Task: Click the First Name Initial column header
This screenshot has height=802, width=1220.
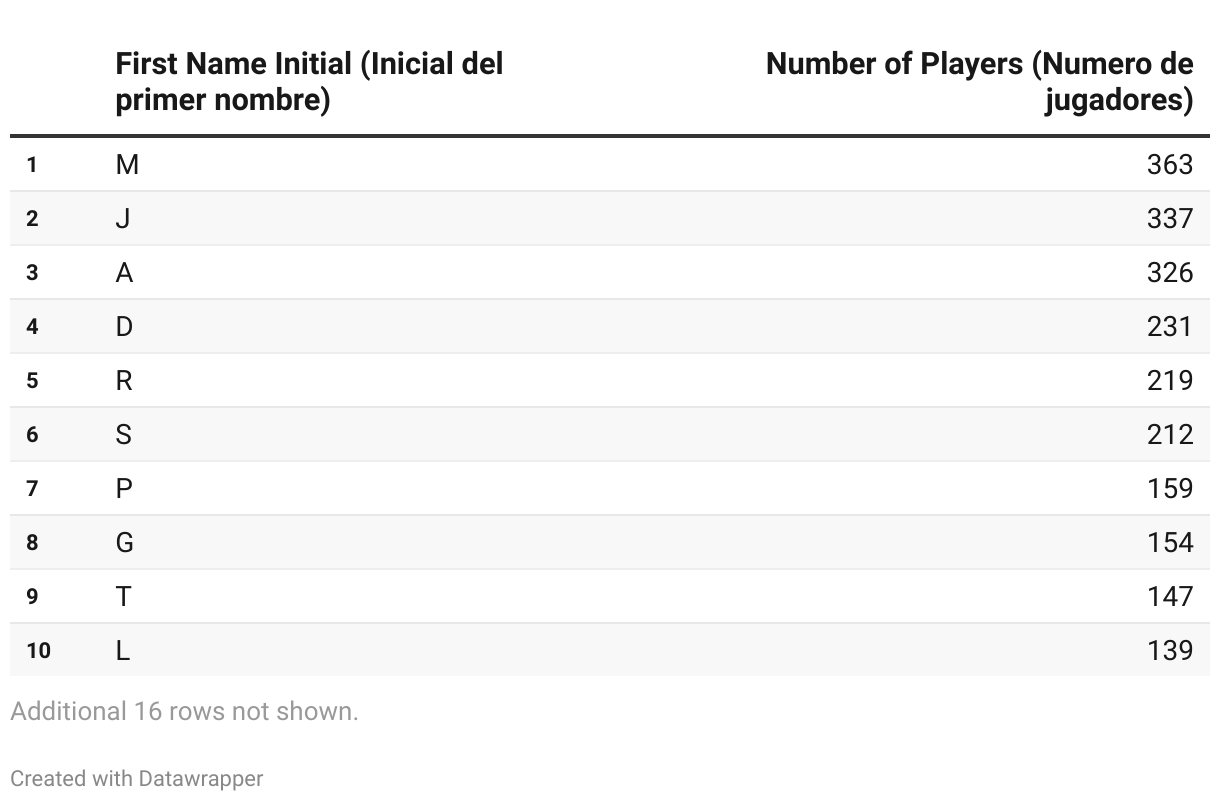Action: click(x=309, y=82)
